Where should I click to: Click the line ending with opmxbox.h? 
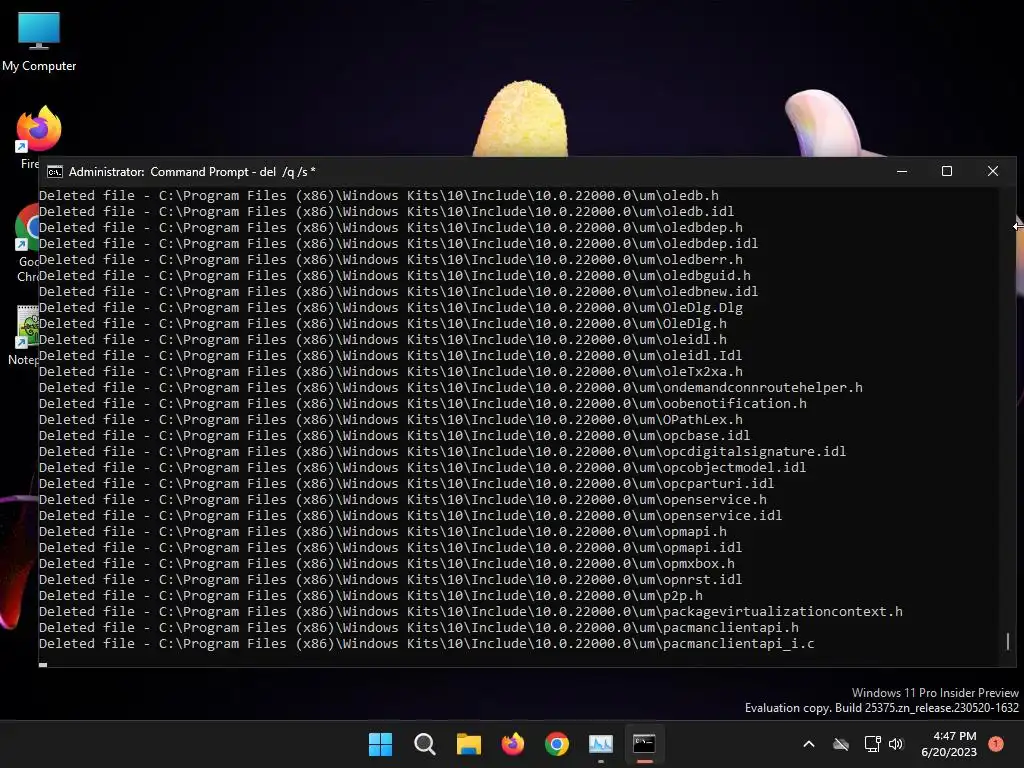(x=387, y=564)
